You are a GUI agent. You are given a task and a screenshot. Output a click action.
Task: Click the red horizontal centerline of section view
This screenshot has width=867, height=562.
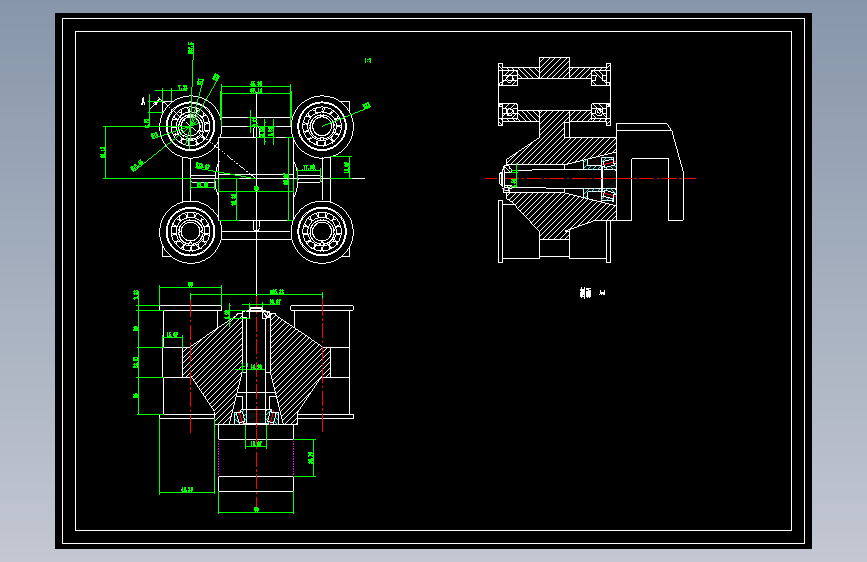coord(590,178)
